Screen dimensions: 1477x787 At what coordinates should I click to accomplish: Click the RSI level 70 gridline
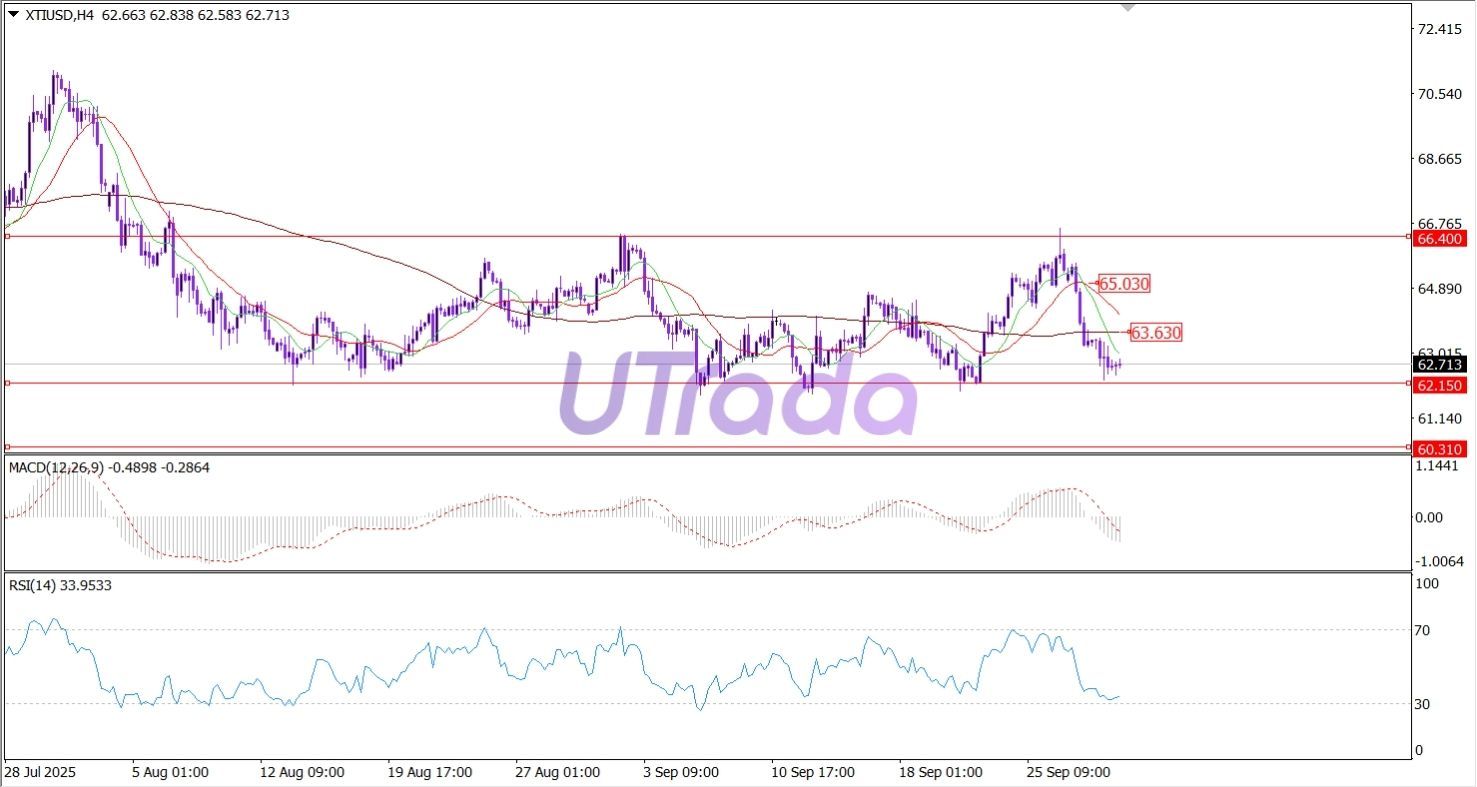click(x=700, y=630)
